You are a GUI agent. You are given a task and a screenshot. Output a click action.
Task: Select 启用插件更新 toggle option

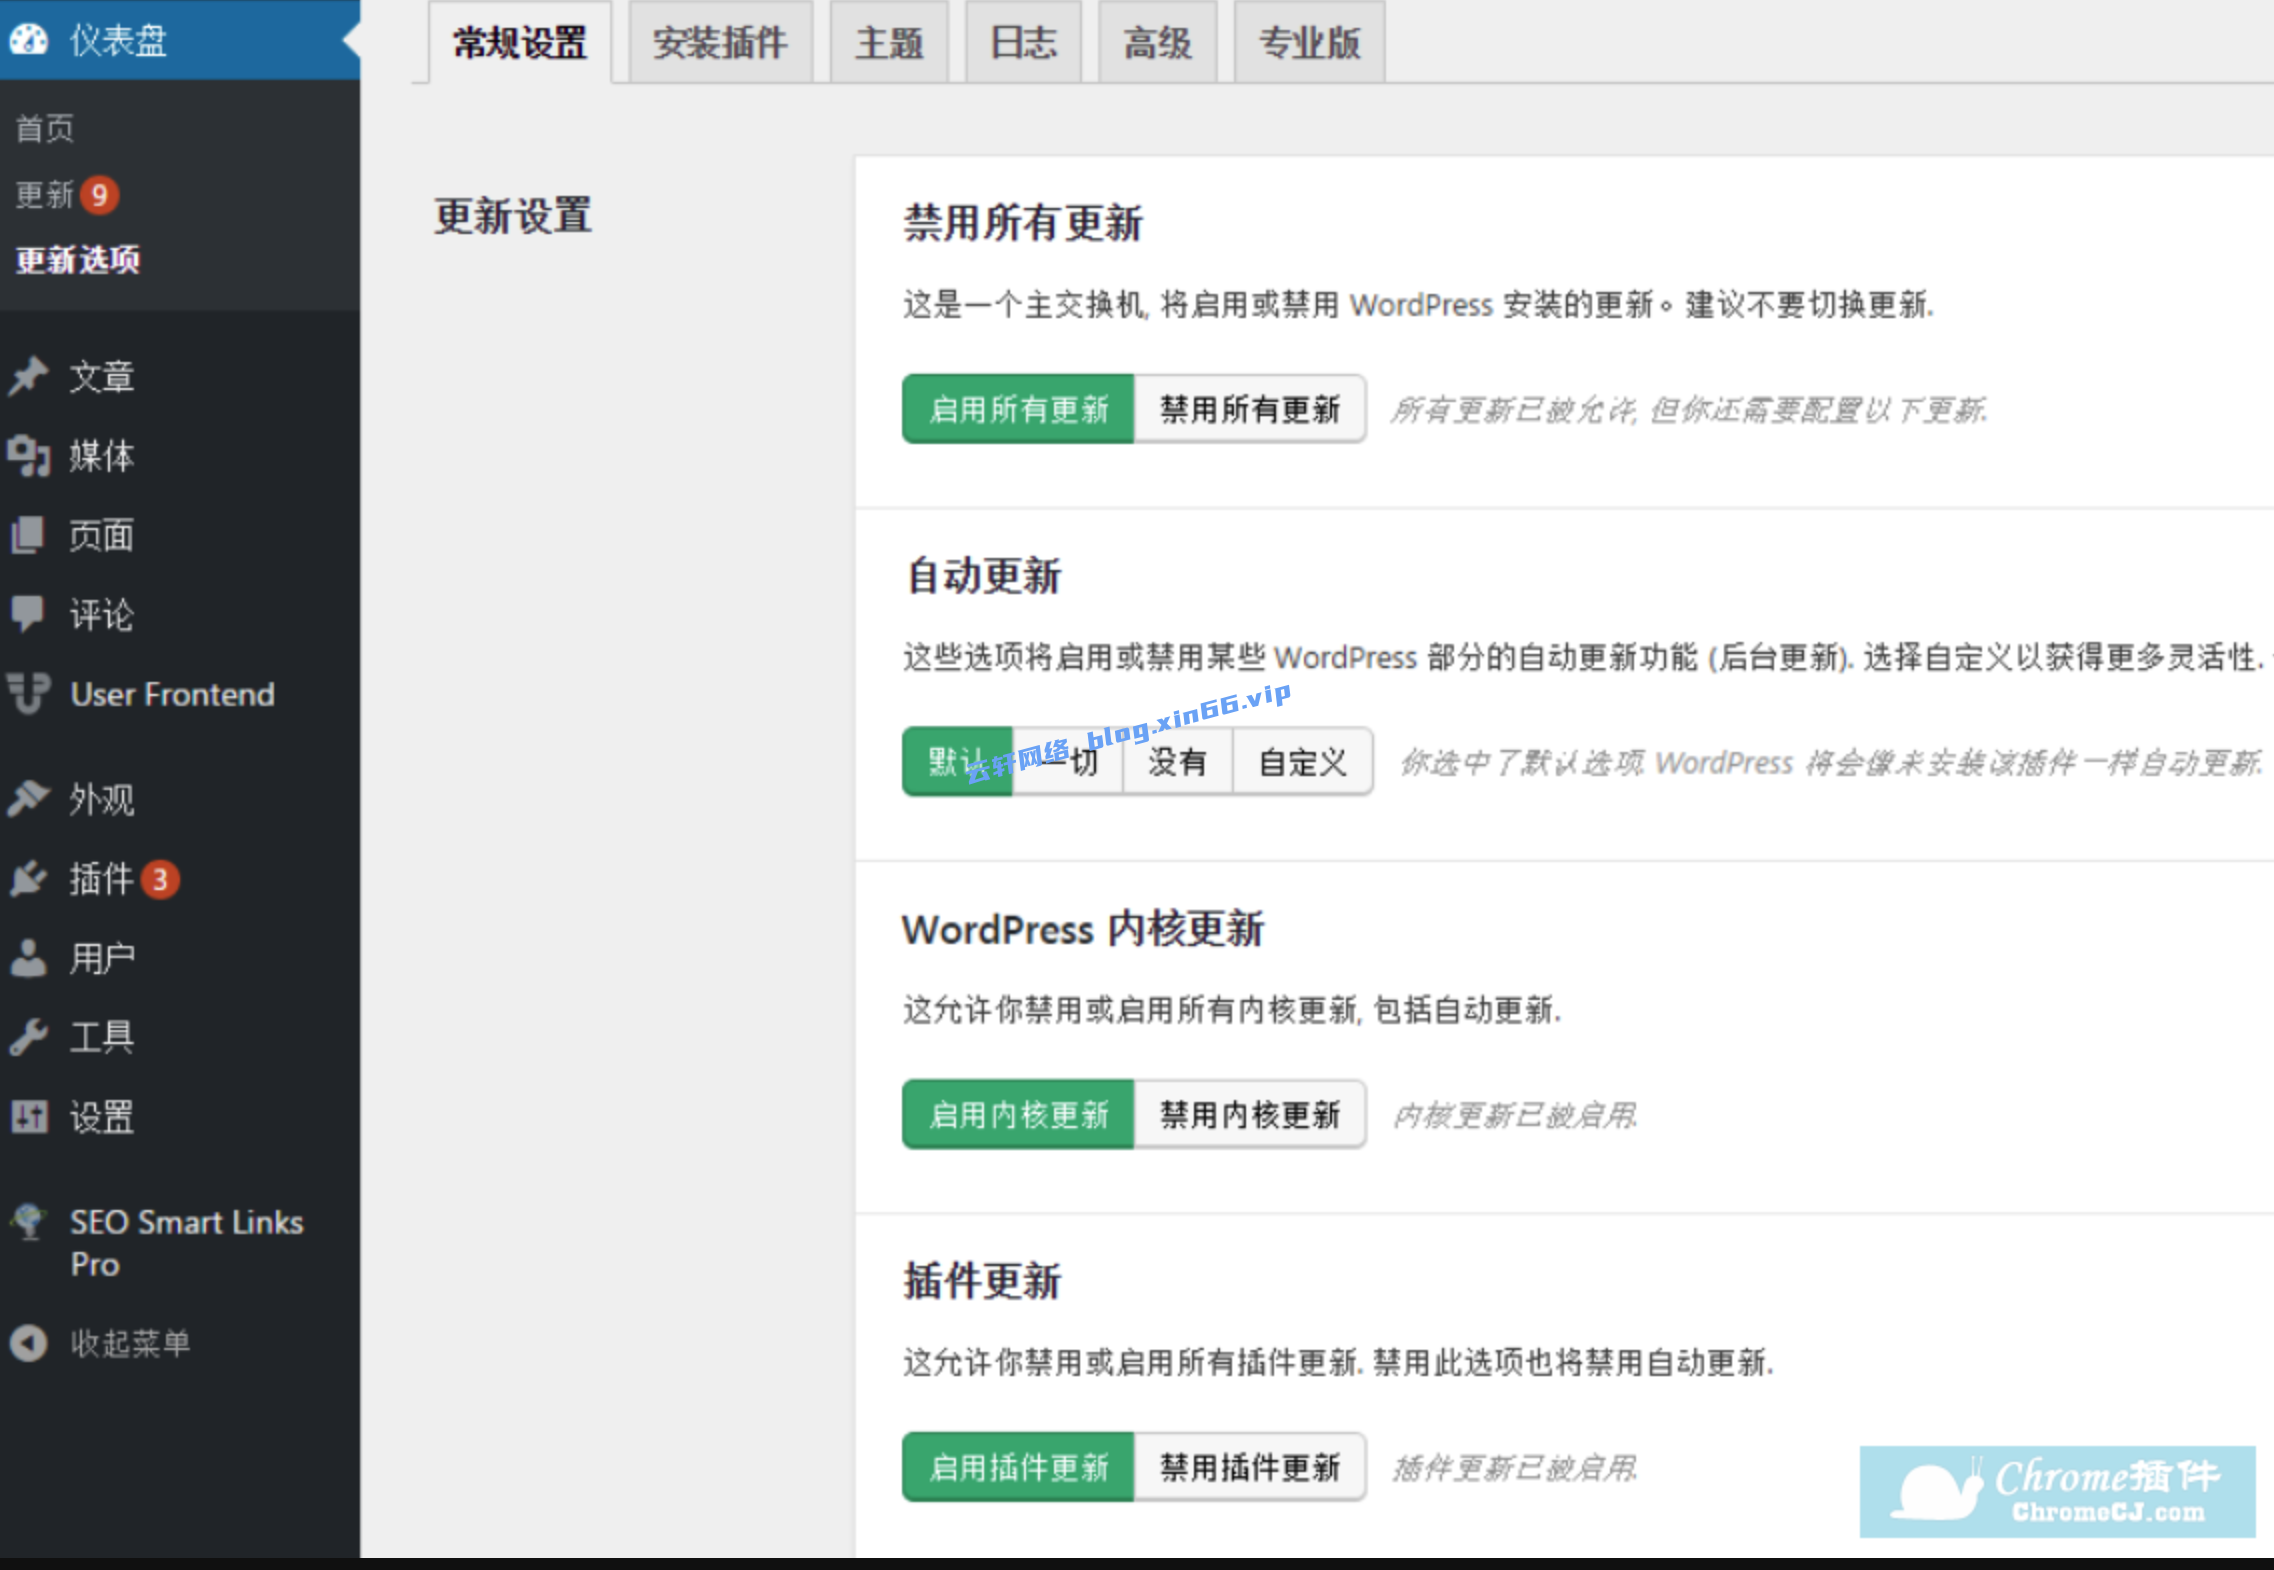tap(1018, 1467)
